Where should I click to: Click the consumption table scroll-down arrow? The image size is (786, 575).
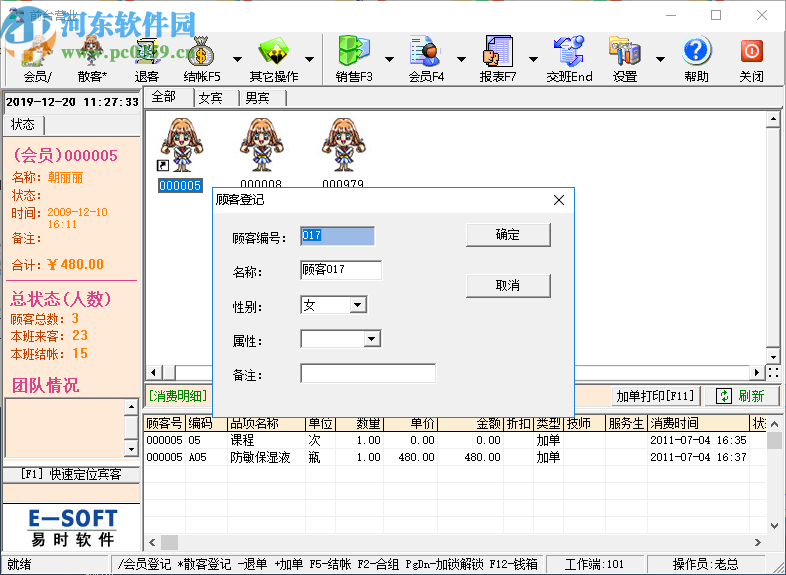pyautogui.click(x=775, y=526)
